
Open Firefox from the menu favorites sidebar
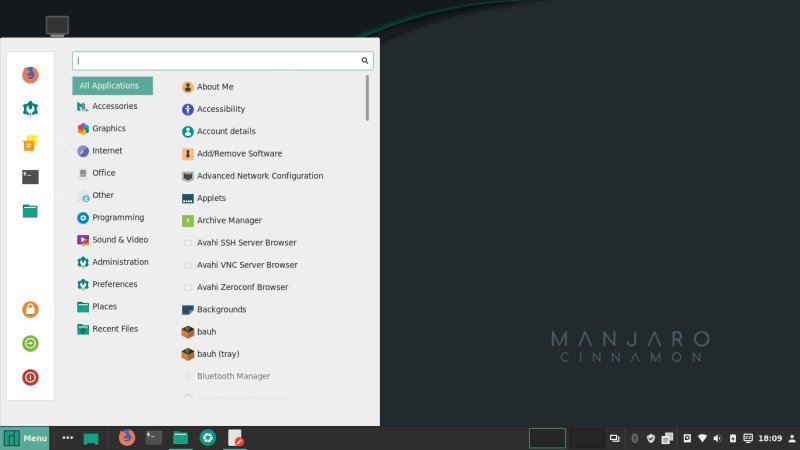click(x=30, y=75)
